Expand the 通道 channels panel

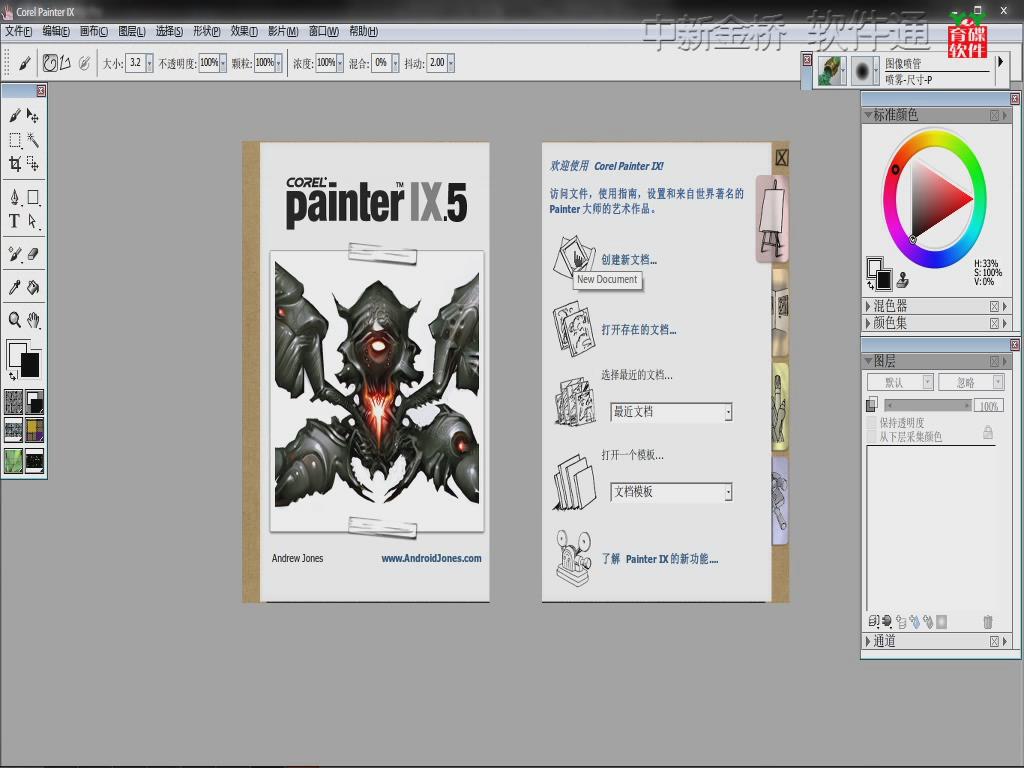tap(869, 641)
